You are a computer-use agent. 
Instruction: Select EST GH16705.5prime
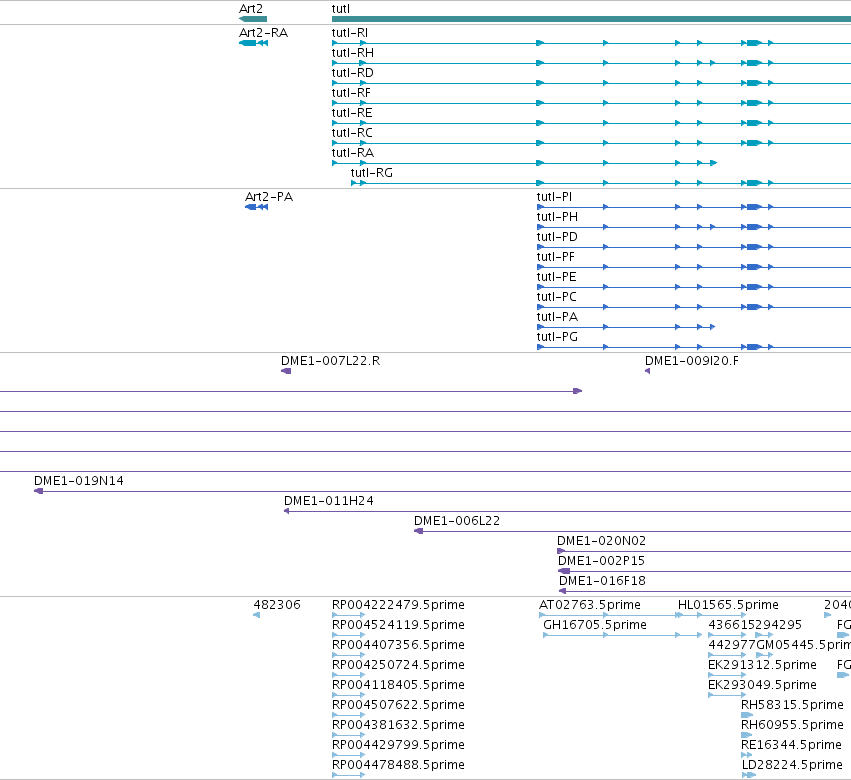coord(595,625)
